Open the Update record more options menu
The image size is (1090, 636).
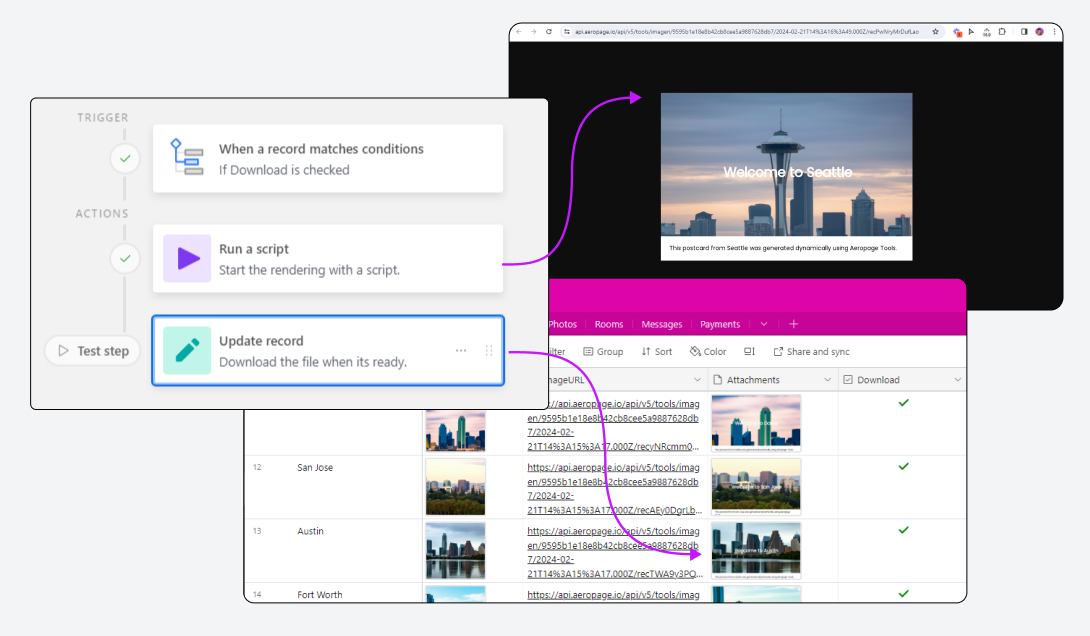click(461, 350)
